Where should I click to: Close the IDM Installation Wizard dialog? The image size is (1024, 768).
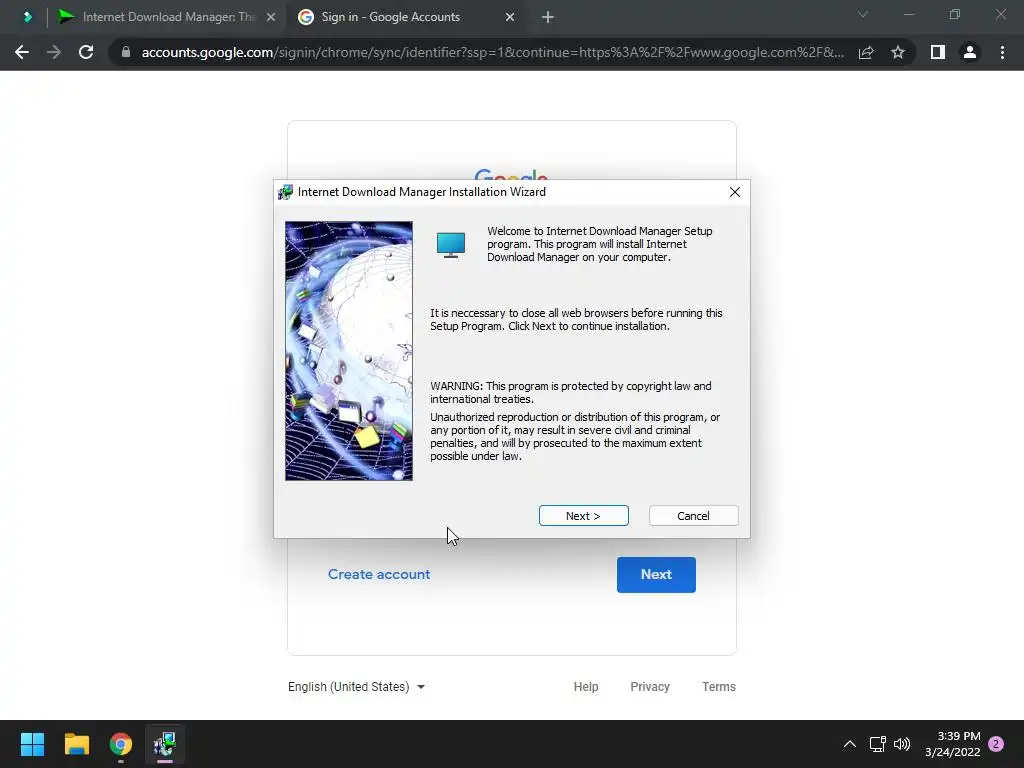pyautogui.click(x=735, y=192)
